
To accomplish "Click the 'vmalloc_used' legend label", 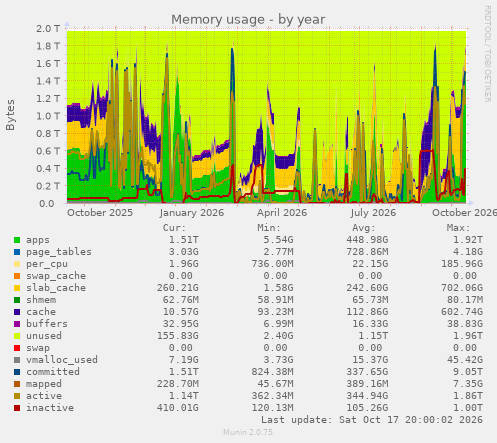I will pos(62,360).
